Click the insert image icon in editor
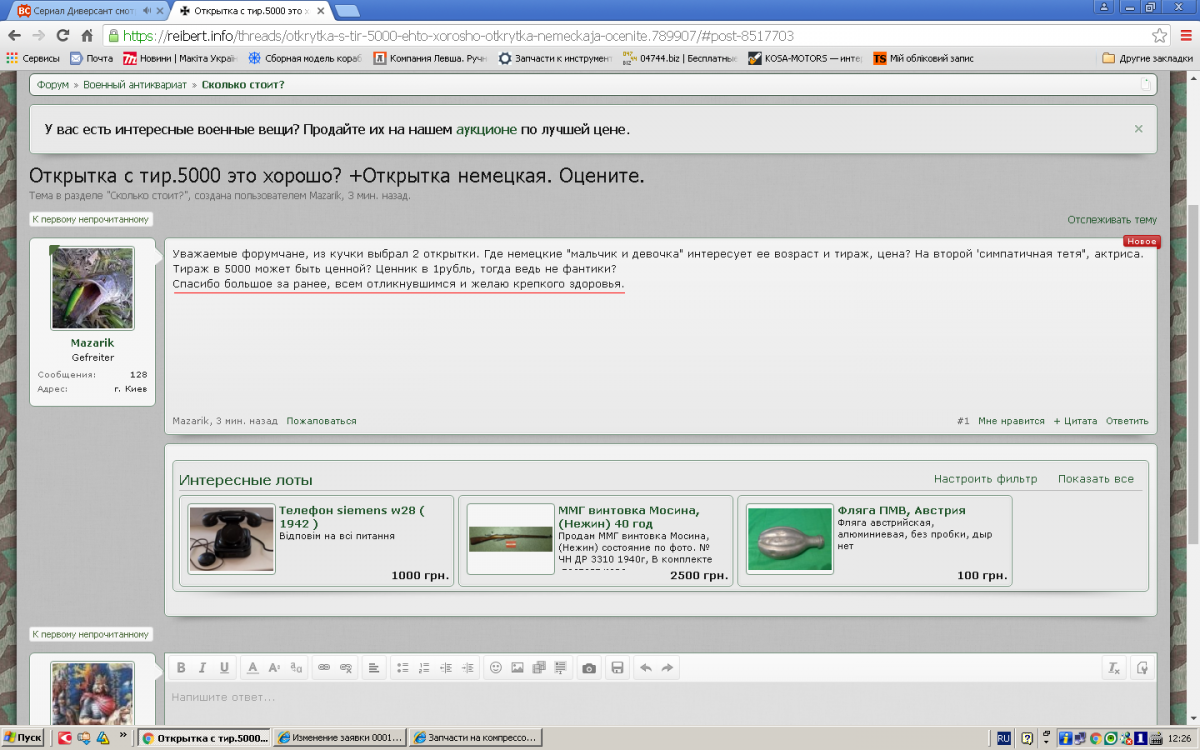Image resolution: width=1200 pixels, height=750 pixels. point(517,668)
